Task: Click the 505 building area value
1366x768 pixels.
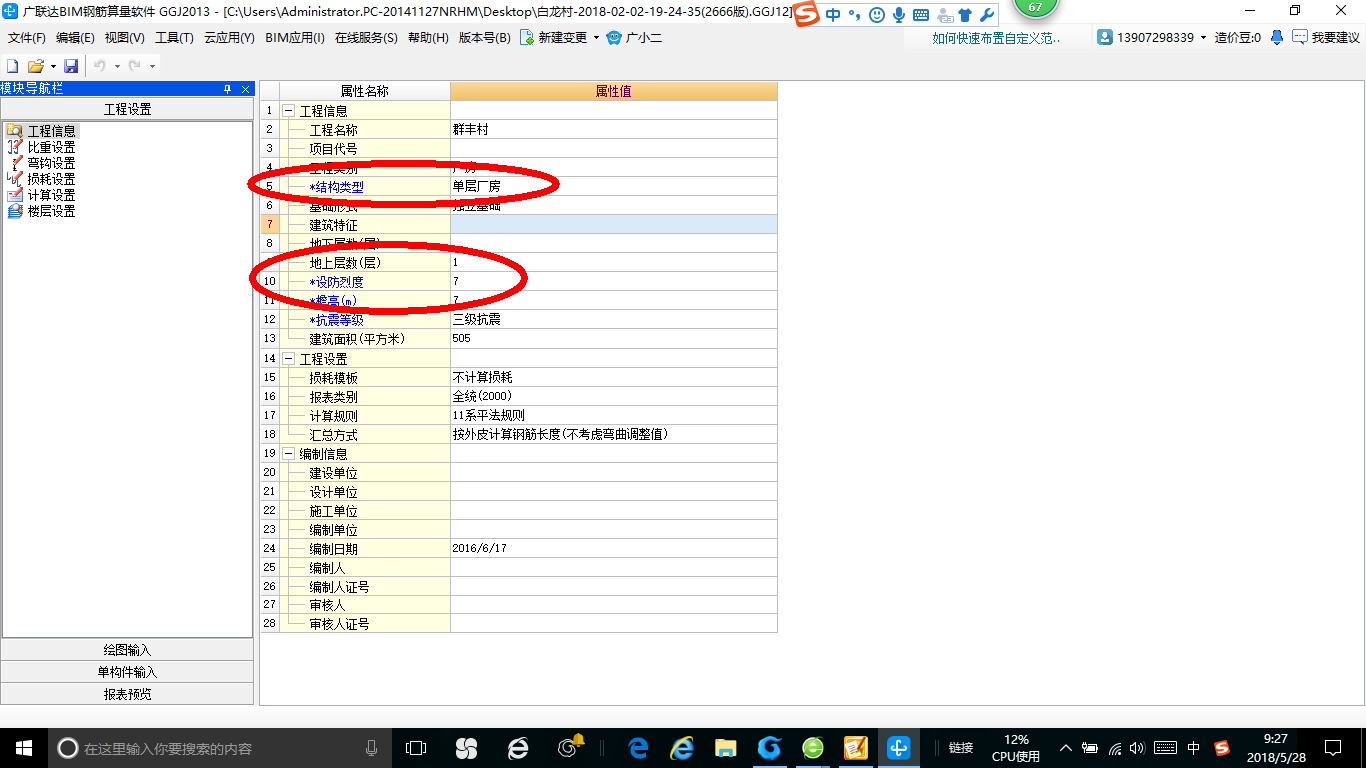Action: coord(613,339)
